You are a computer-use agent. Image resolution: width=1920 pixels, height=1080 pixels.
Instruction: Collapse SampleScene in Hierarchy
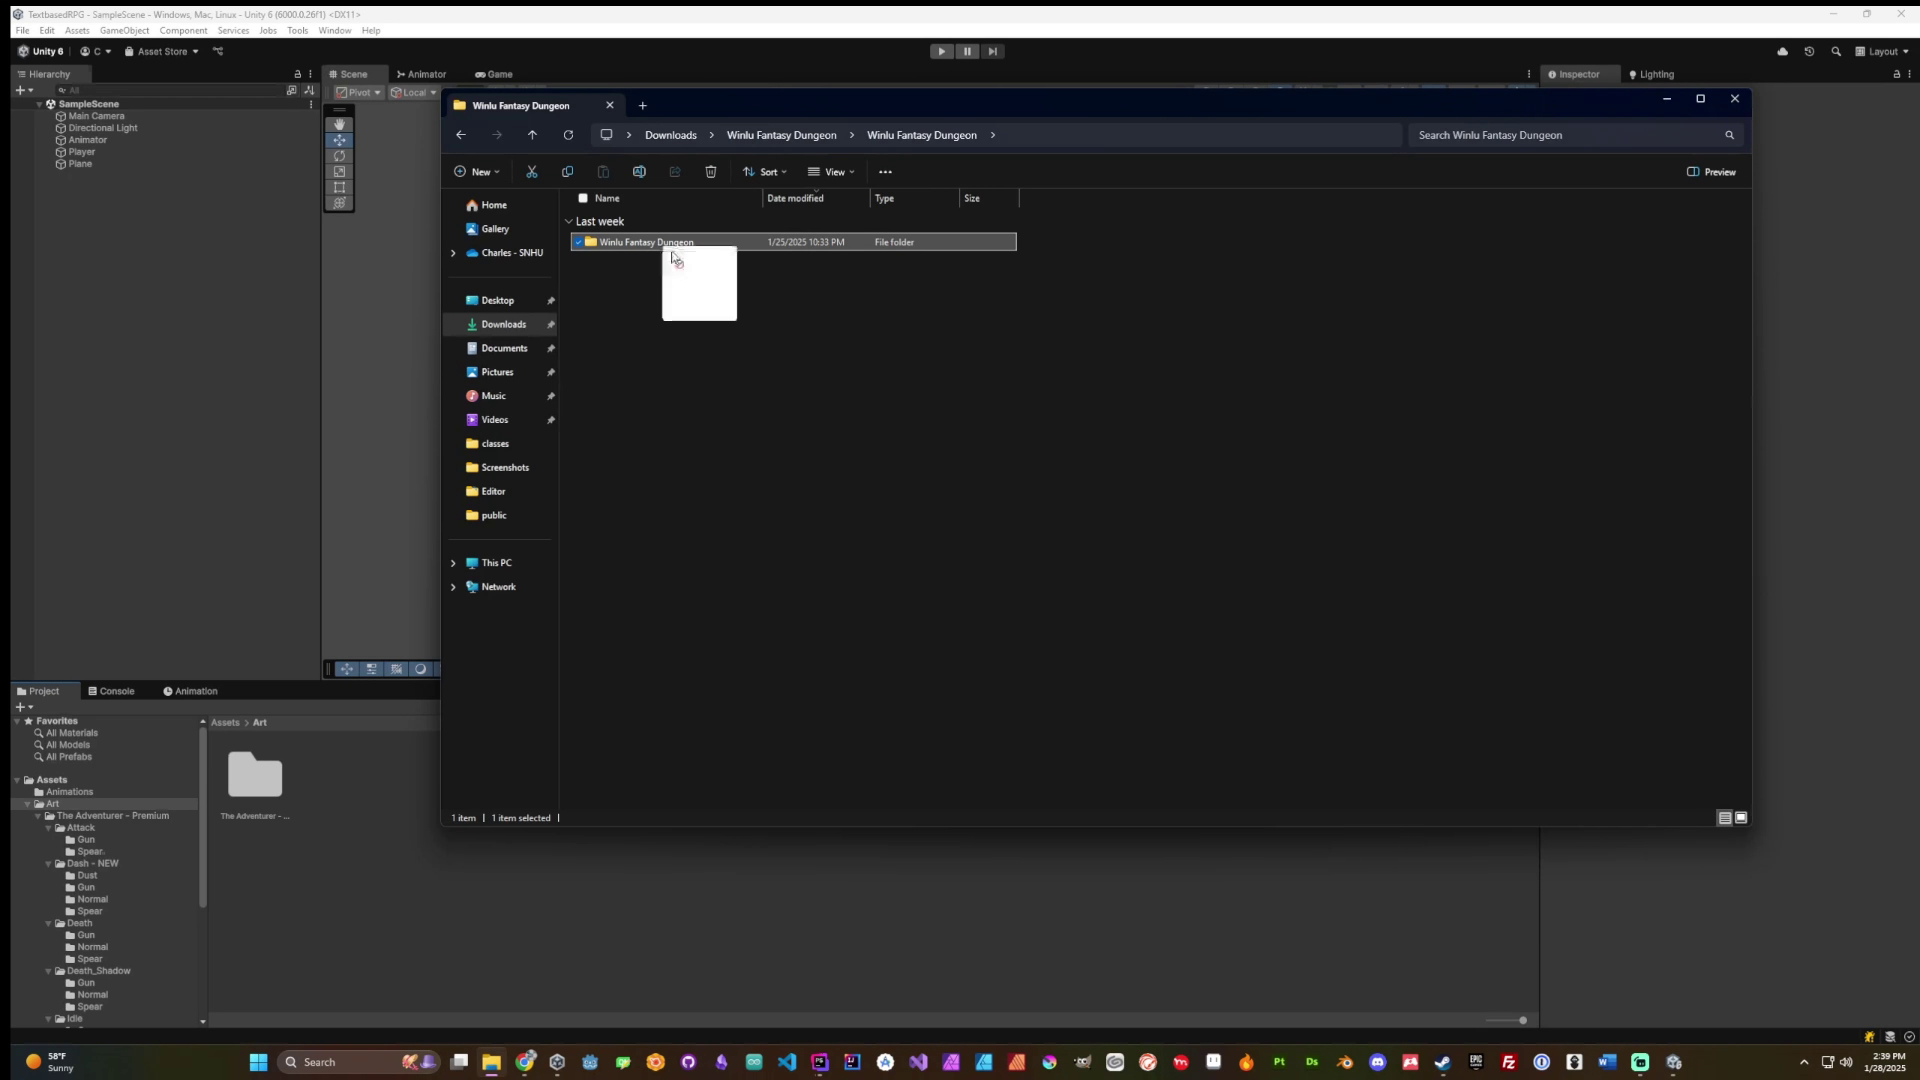point(39,104)
